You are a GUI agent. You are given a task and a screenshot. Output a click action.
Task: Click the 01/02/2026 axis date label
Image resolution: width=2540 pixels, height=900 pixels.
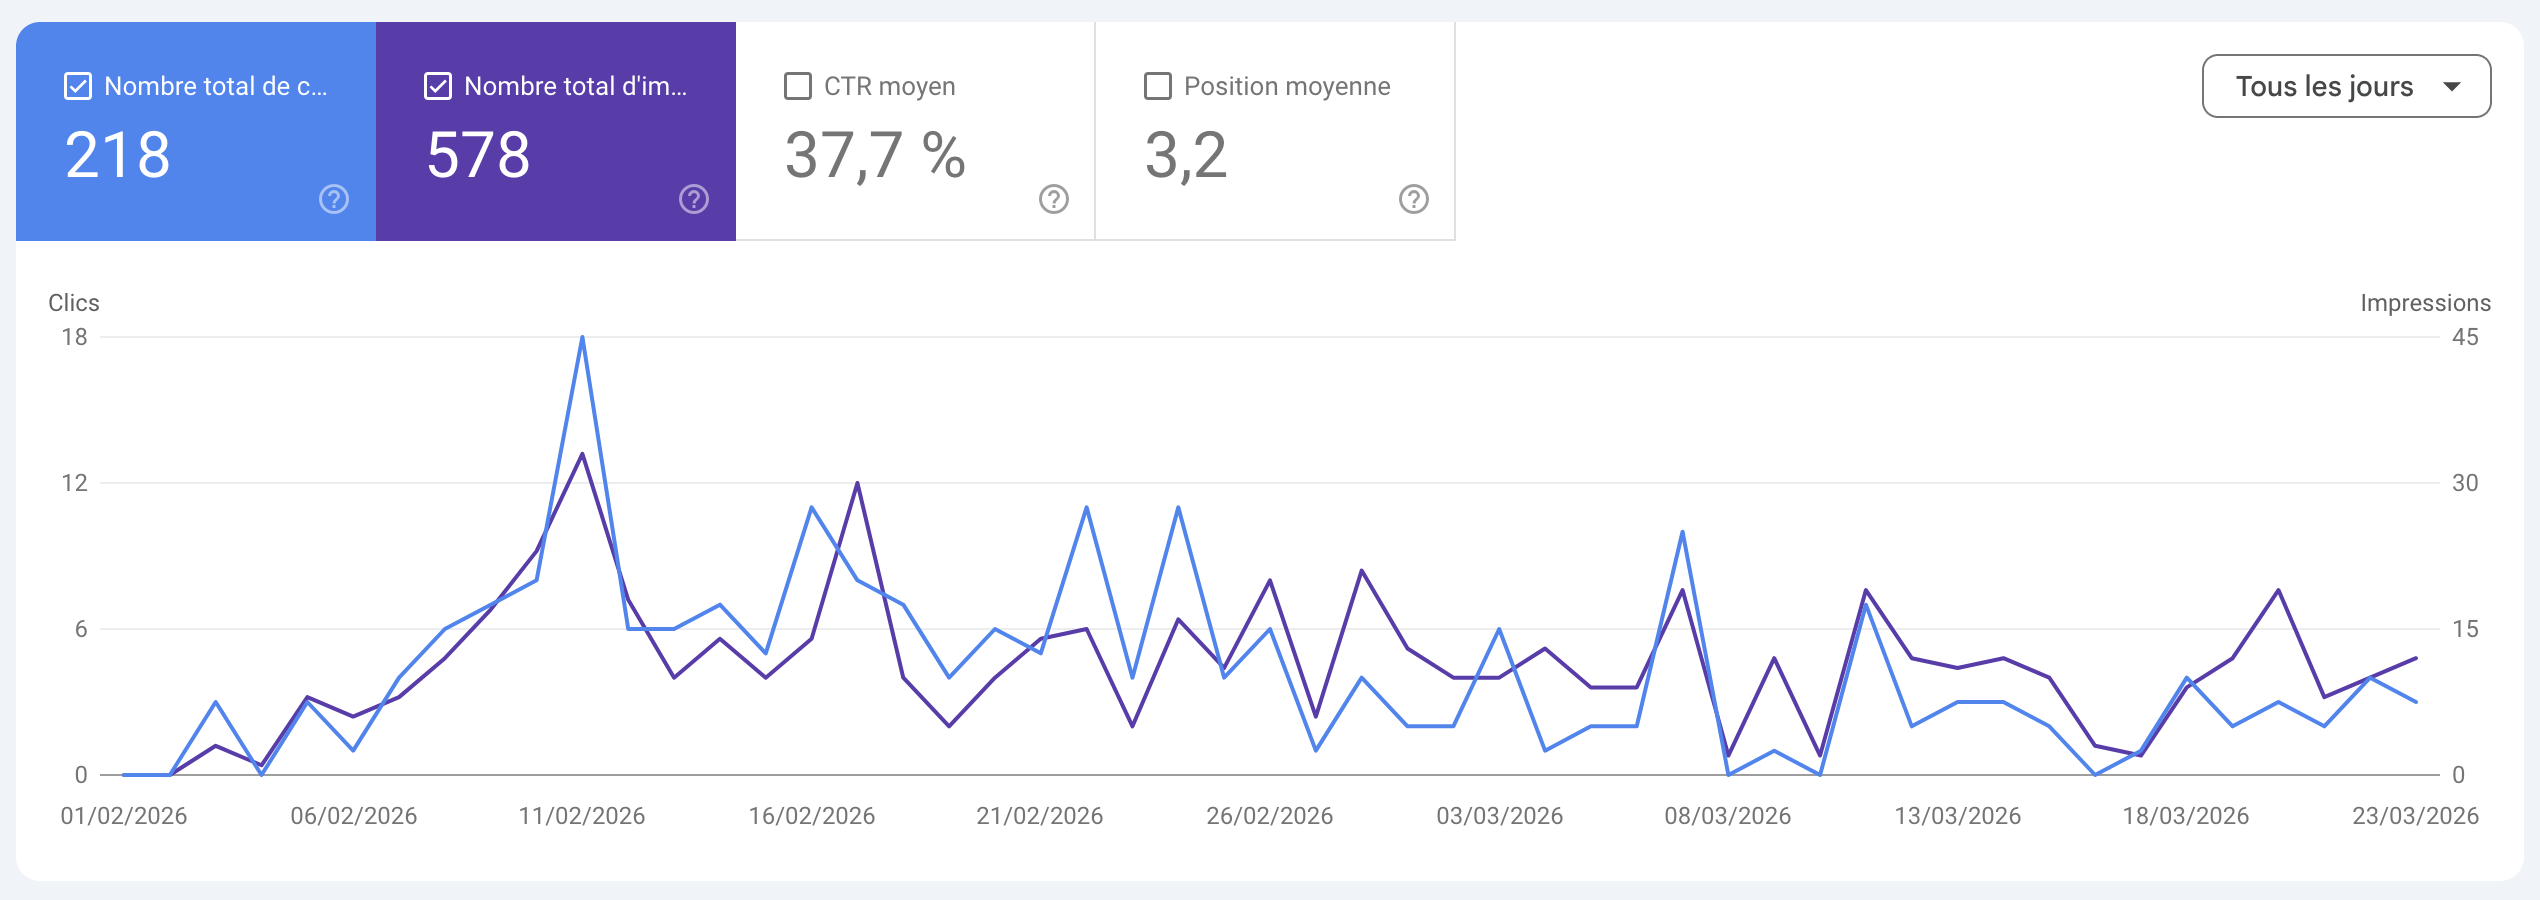[x=122, y=815]
